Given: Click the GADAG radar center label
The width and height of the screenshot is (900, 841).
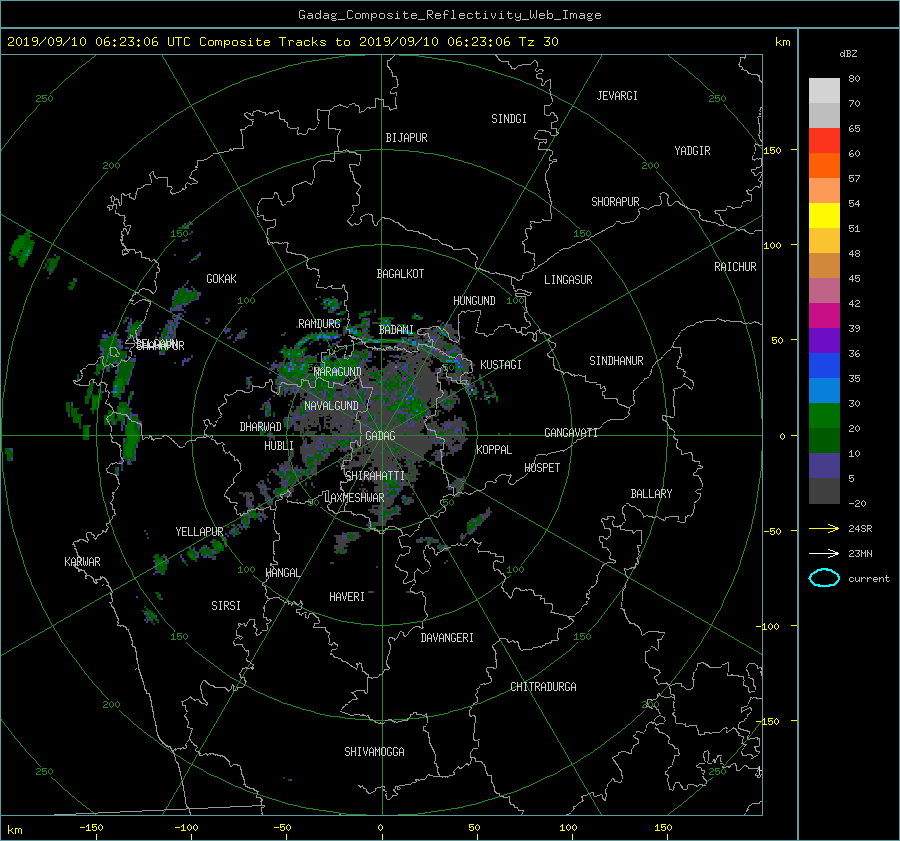Looking at the screenshot, I should 380,436.
